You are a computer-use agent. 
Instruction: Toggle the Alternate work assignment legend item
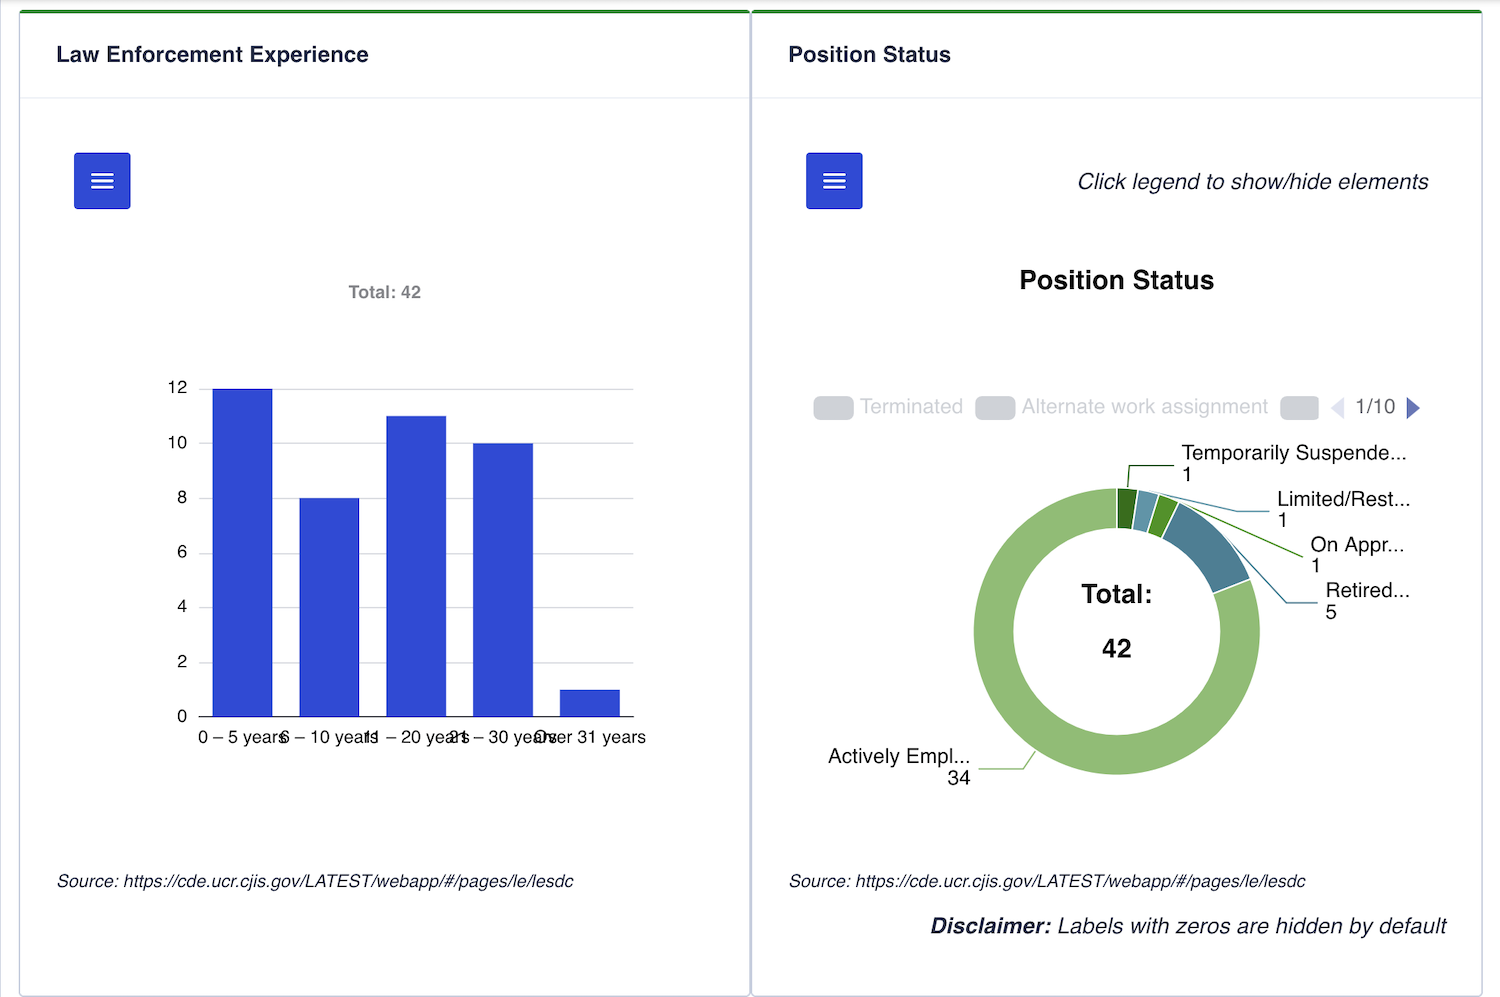click(x=1121, y=407)
